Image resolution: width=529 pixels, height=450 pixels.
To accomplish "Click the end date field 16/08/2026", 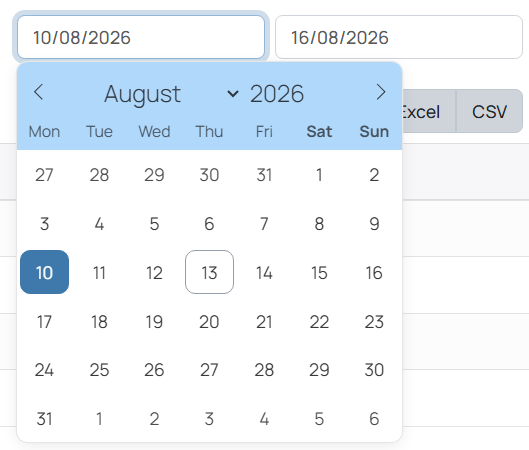I will pos(399,37).
